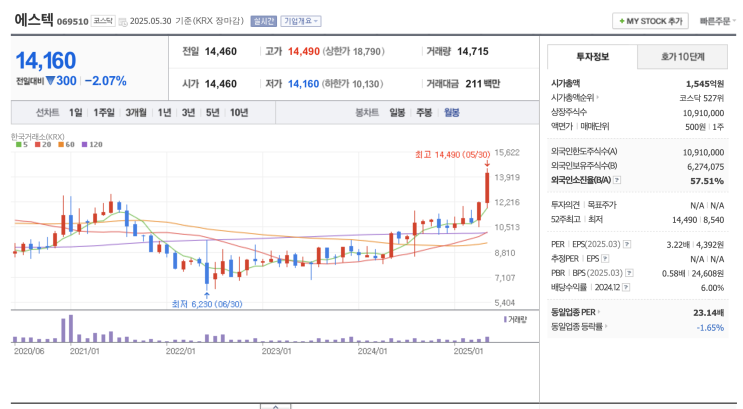Select the 일봉 candle chart
The width and height of the screenshot is (743, 409).
(397, 113)
